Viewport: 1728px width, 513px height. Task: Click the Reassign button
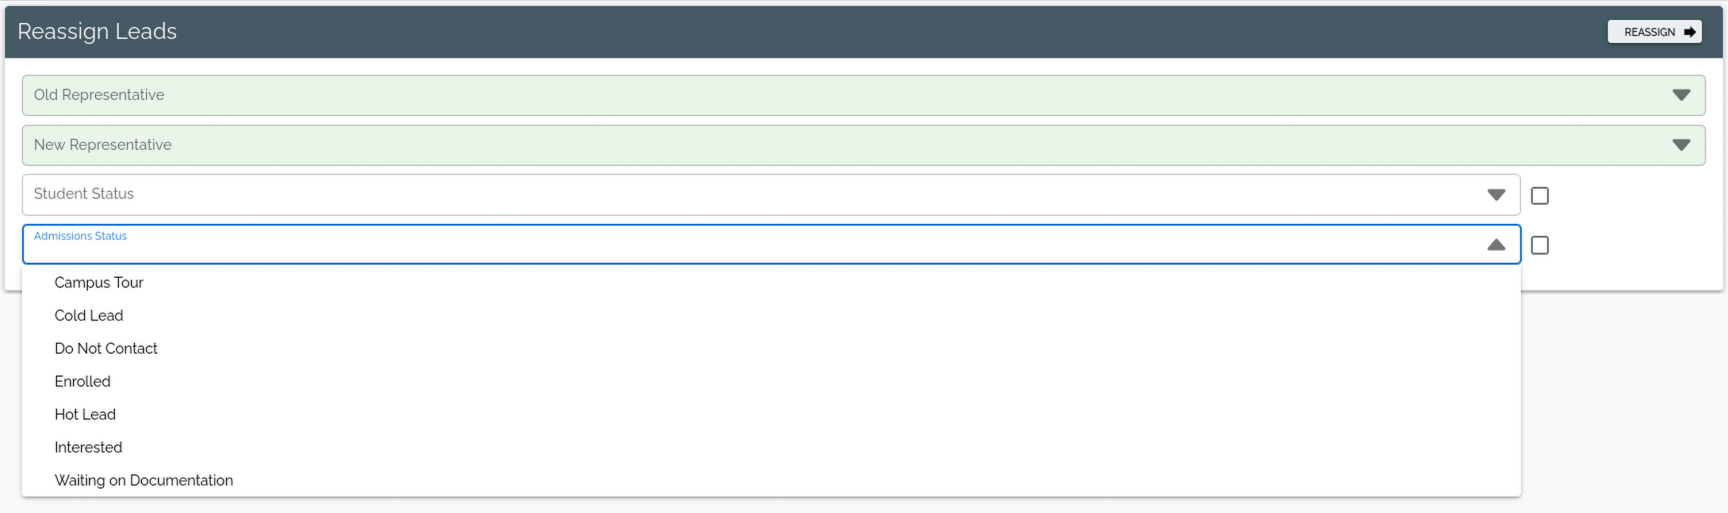pos(1652,32)
